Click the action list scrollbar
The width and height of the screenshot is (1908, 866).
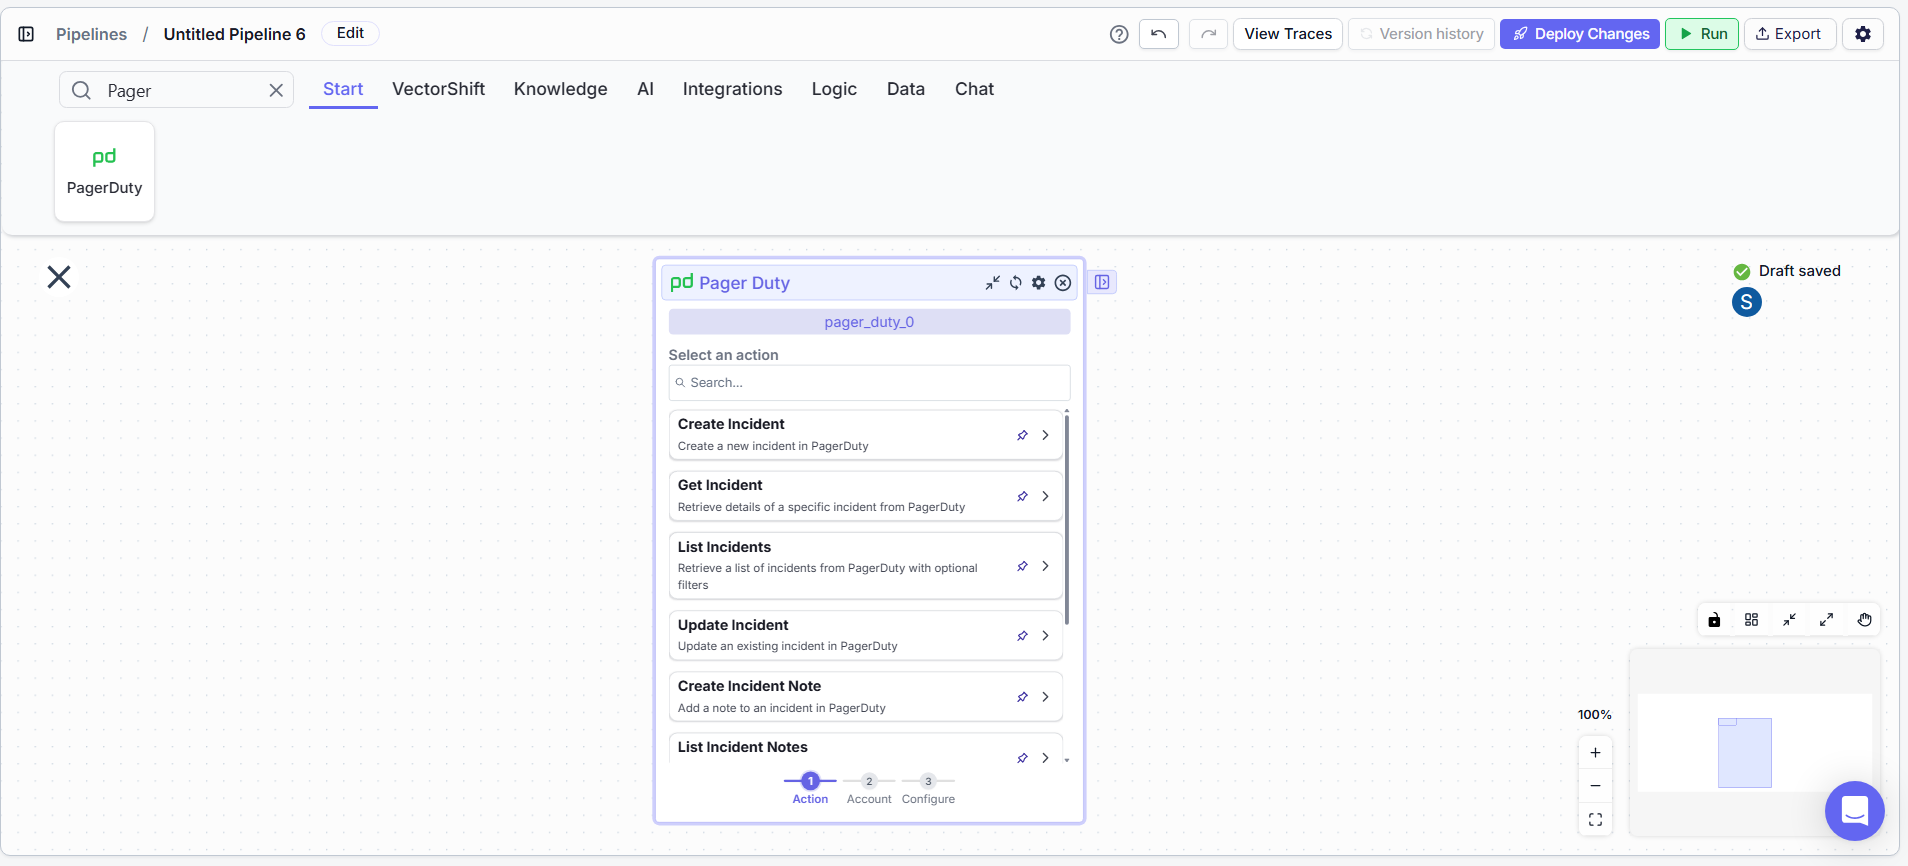click(x=1067, y=520)
